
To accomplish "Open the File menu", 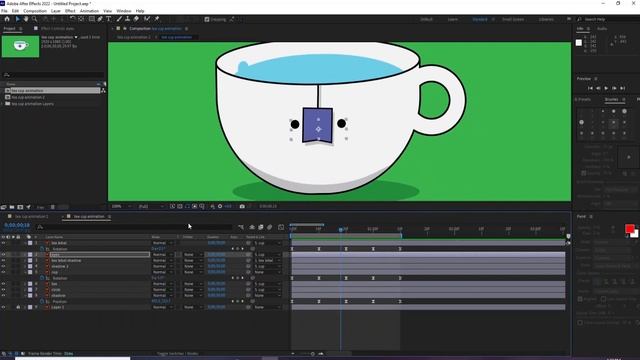I will (x=4, y=11).
